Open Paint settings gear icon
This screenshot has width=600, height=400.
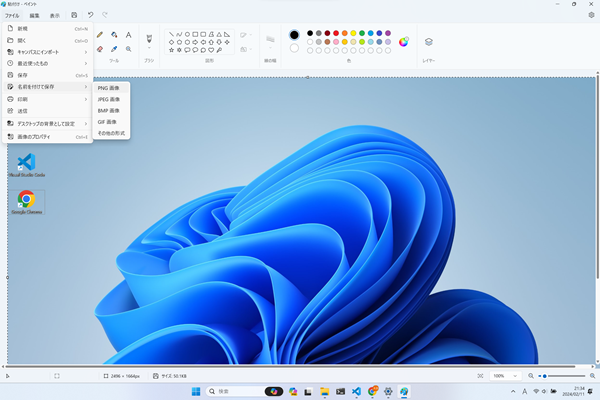[x=591, y=16]
